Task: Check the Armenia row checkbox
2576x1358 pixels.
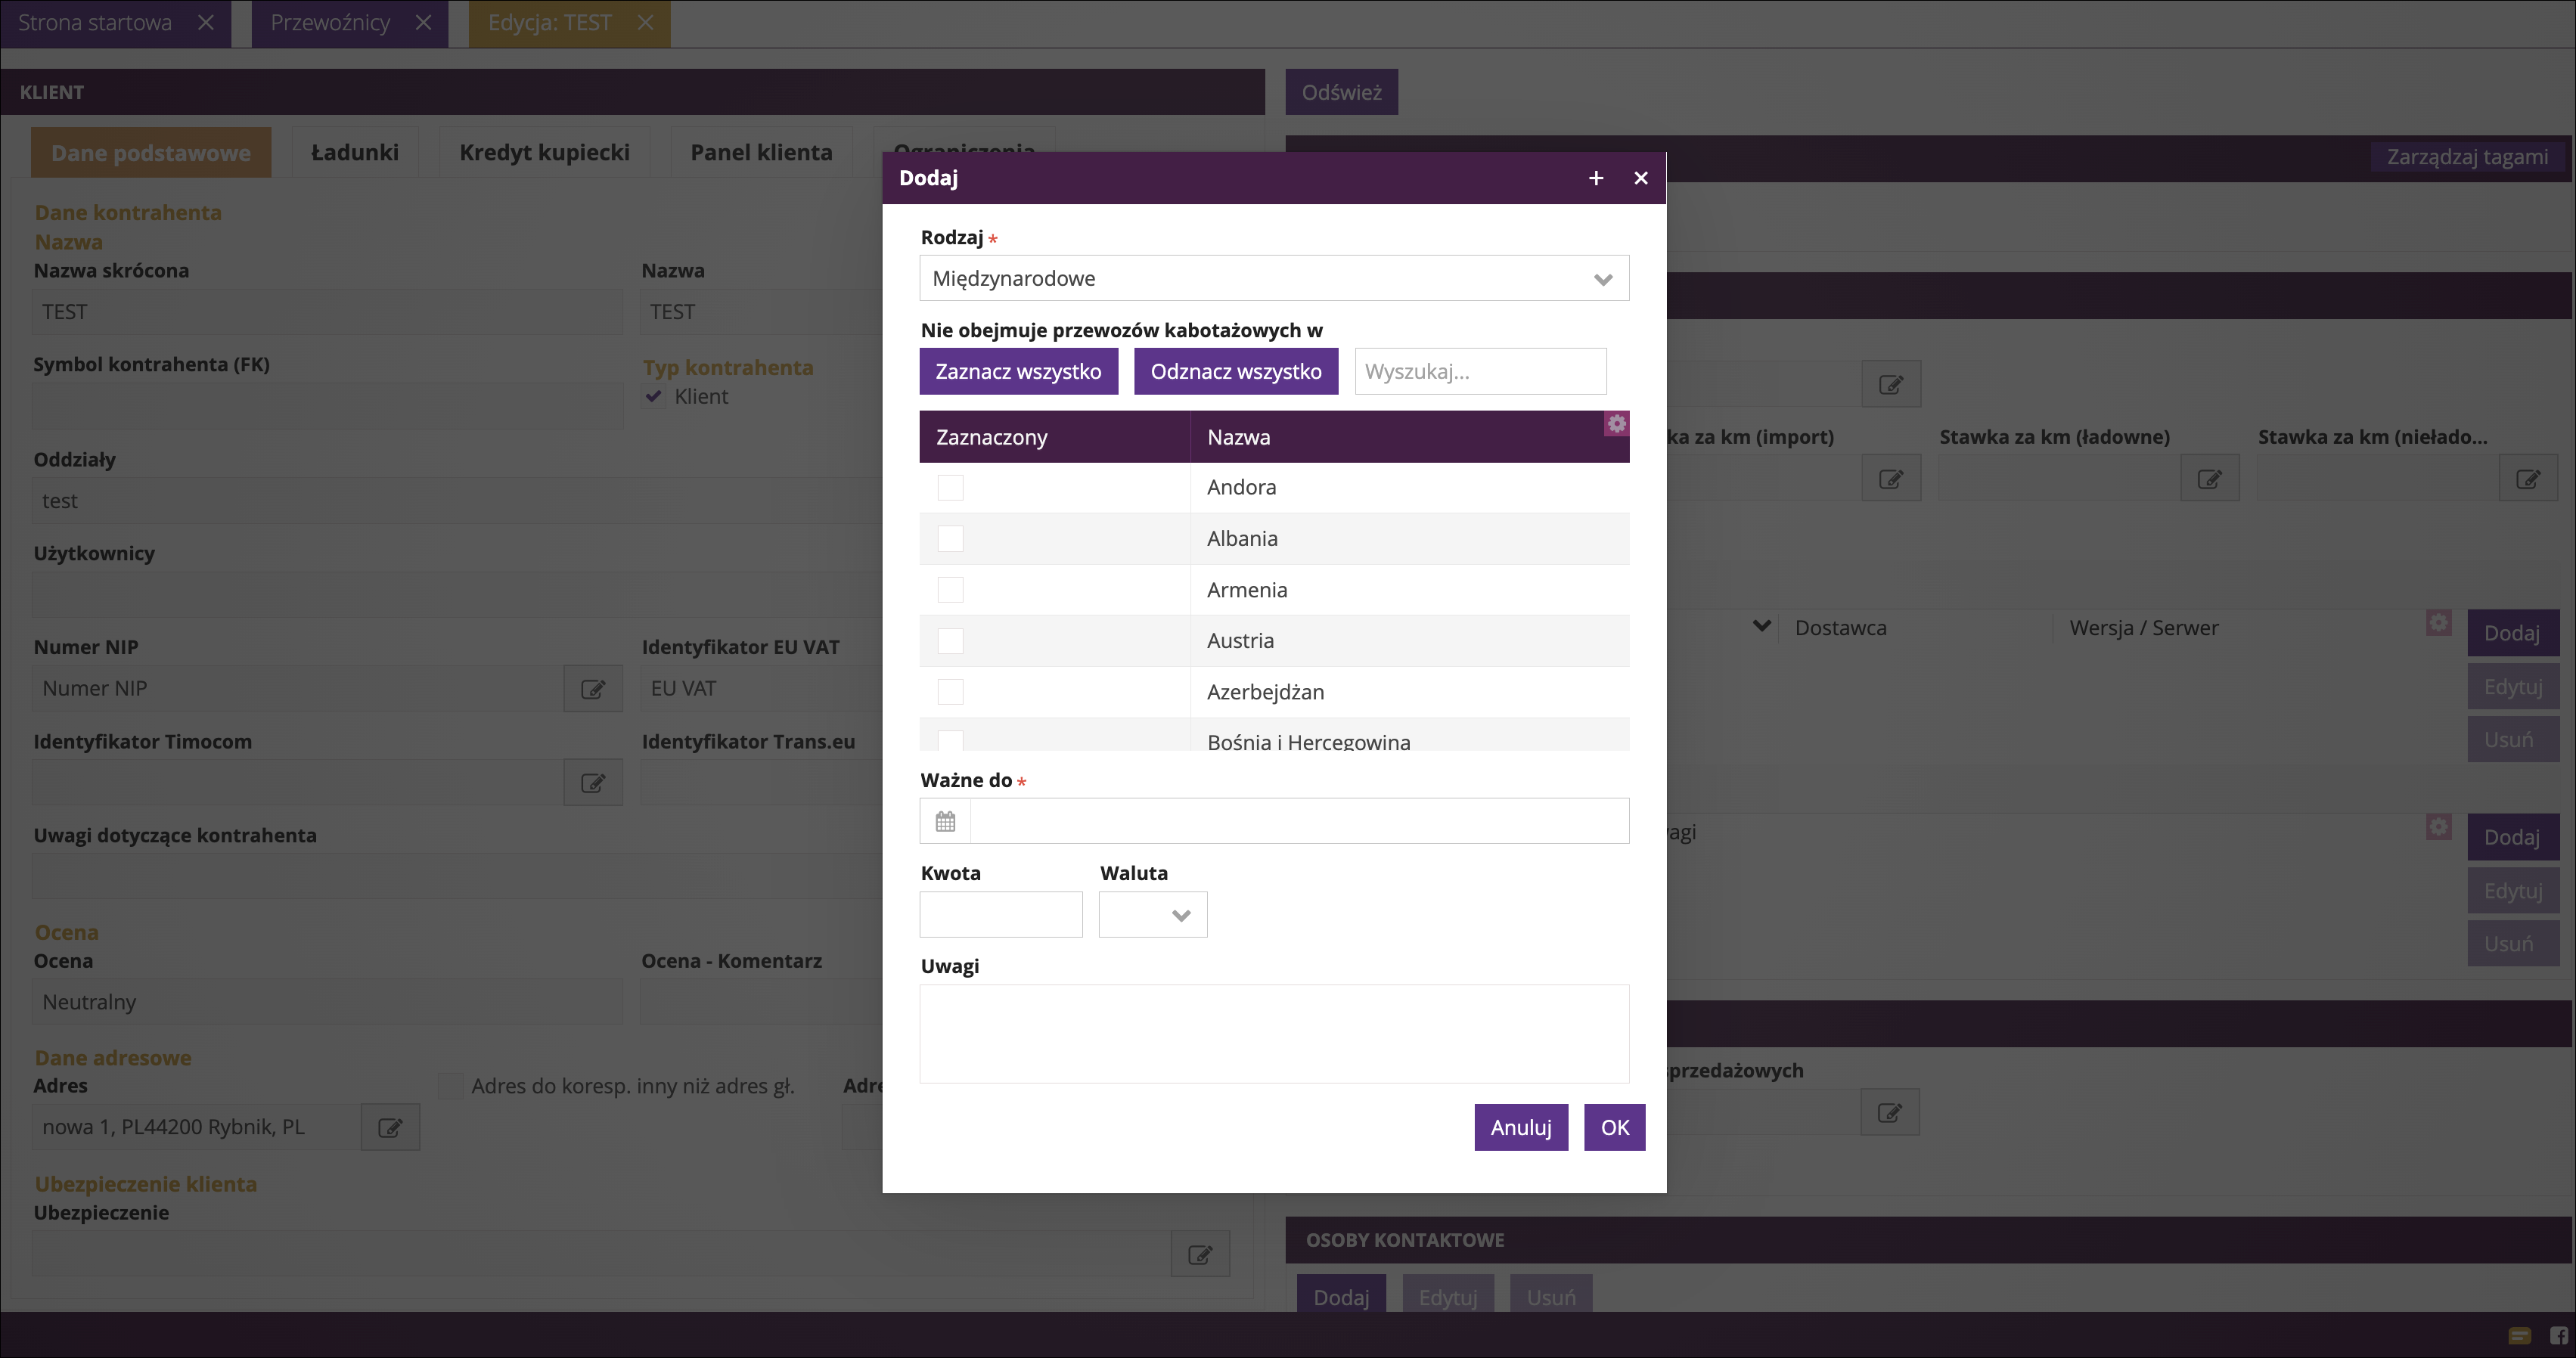Action: 950,590
